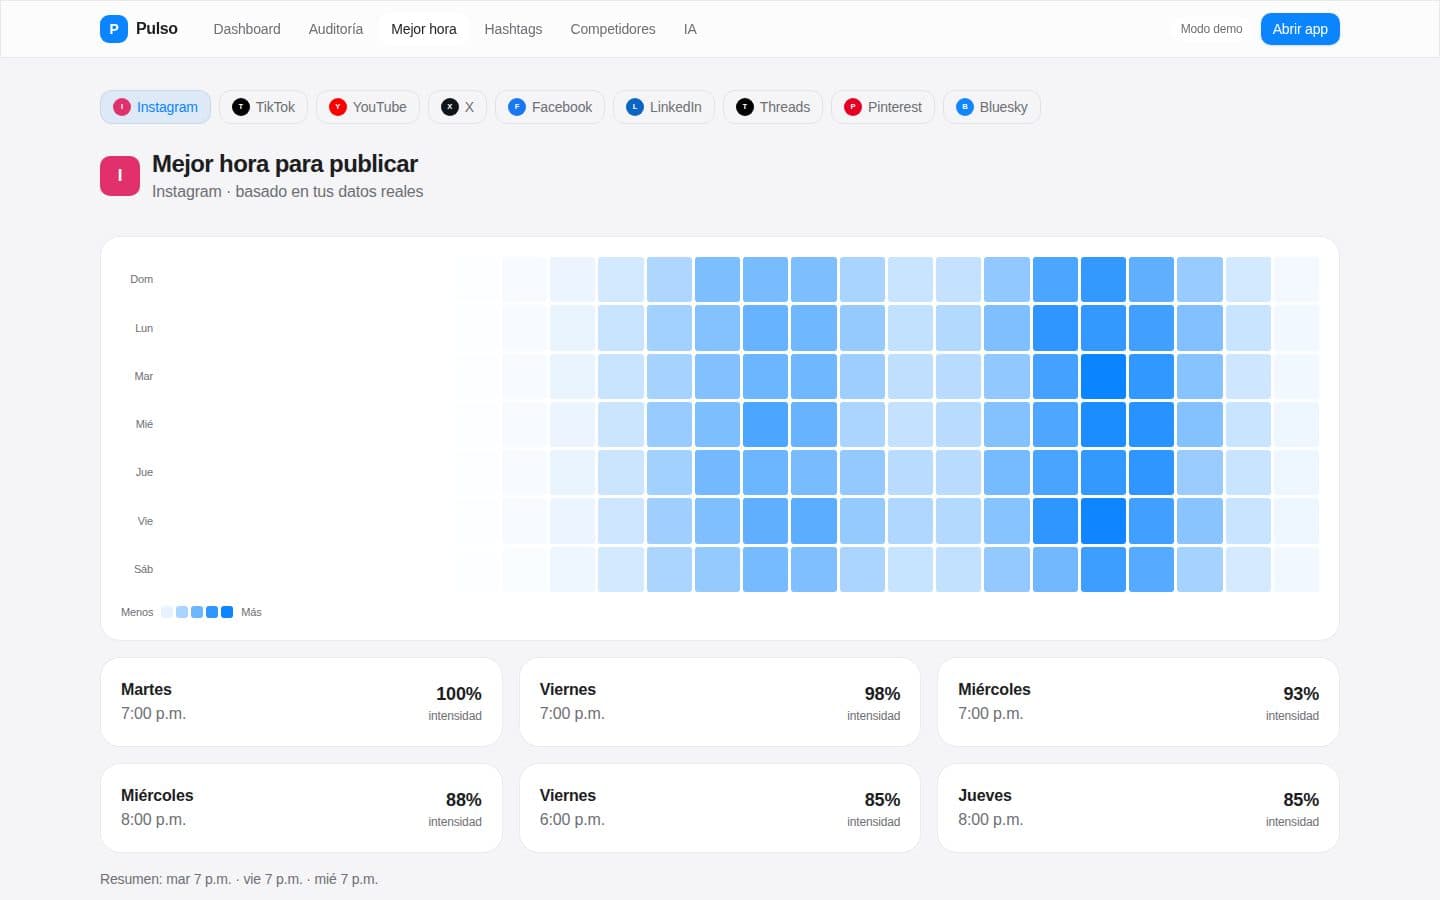Select the LinkedIn platform chip
The image size is (1440, 900).
tap(664, 107)
